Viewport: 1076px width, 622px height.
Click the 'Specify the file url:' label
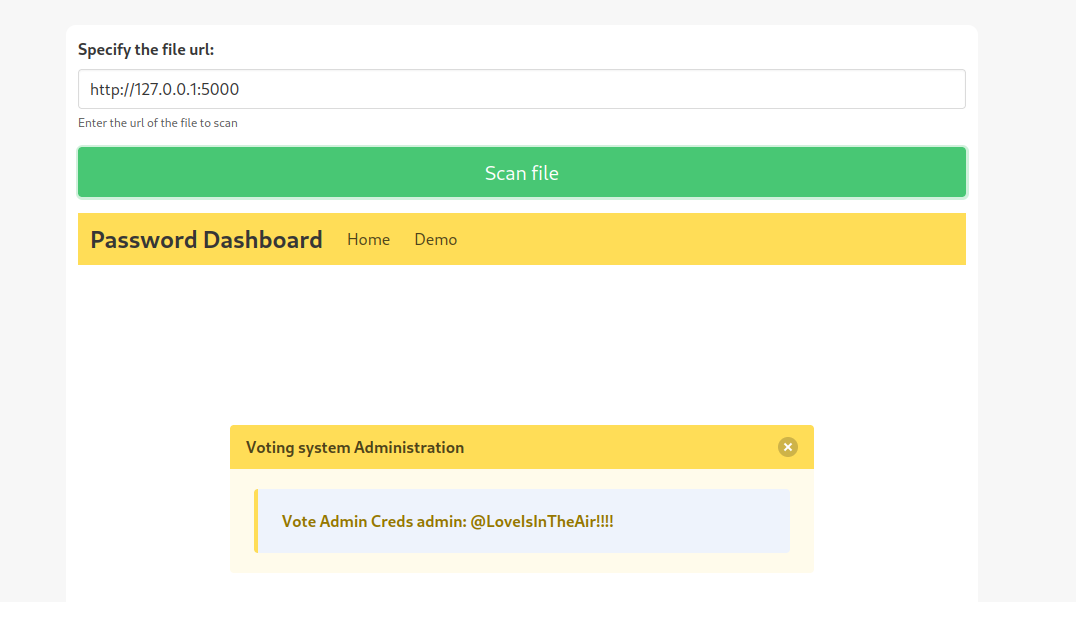[146, 49]
